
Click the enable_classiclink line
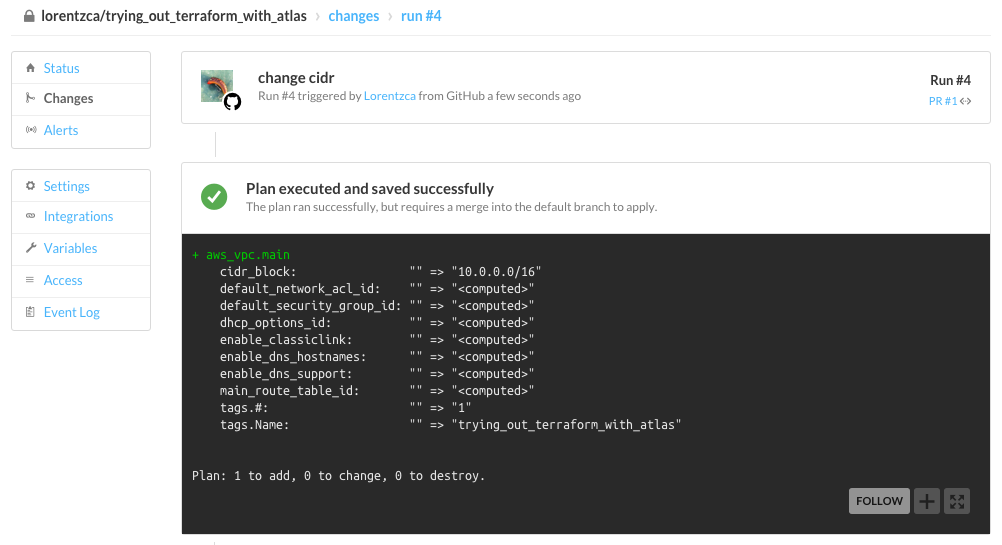tap(377, 339)
